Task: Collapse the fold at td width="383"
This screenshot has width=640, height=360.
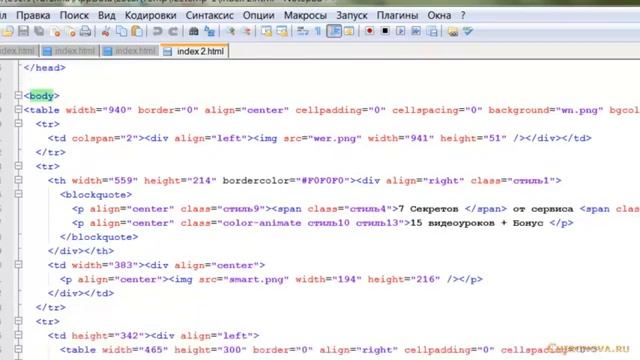Action: click(18, 264)
